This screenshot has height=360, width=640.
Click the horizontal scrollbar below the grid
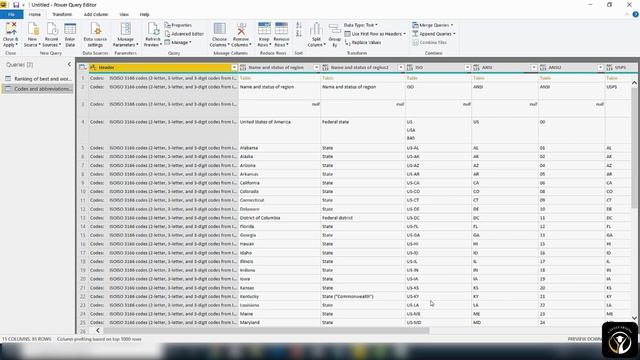click(266, 331)
